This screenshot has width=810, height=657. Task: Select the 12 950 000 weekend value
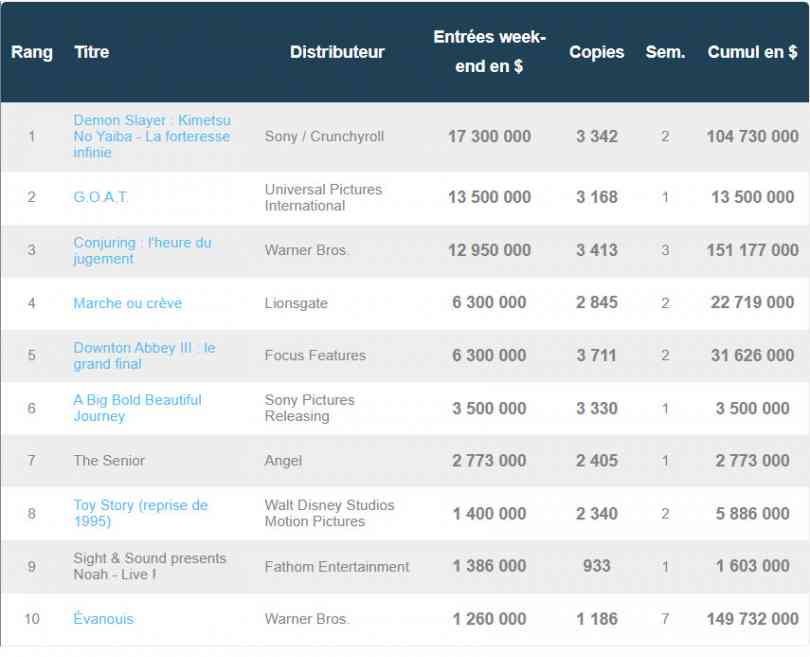tap(489, 250)
